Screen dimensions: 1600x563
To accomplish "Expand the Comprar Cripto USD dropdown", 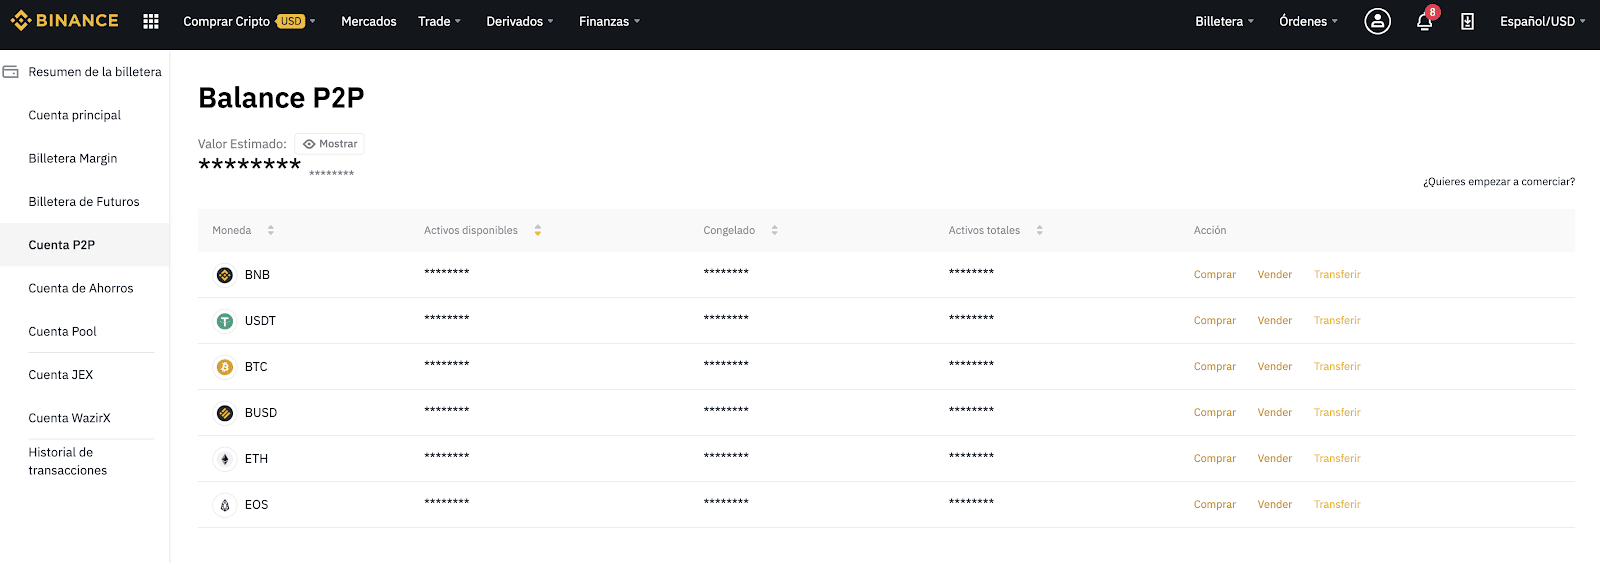I will pos(249,21).
